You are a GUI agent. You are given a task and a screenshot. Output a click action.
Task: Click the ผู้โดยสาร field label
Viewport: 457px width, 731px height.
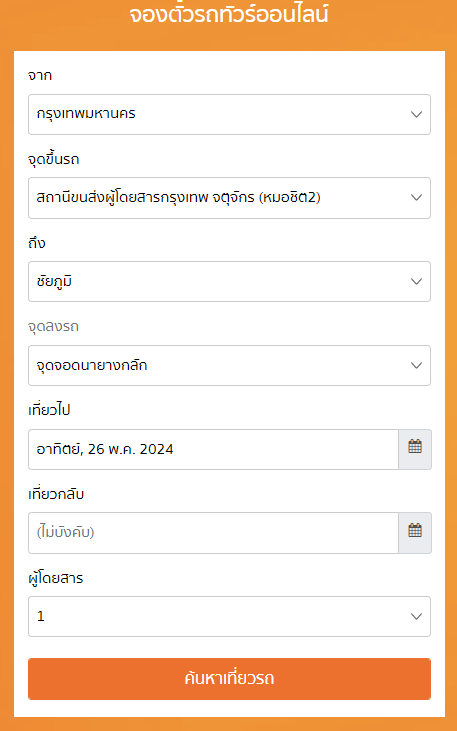pos(55,578)
